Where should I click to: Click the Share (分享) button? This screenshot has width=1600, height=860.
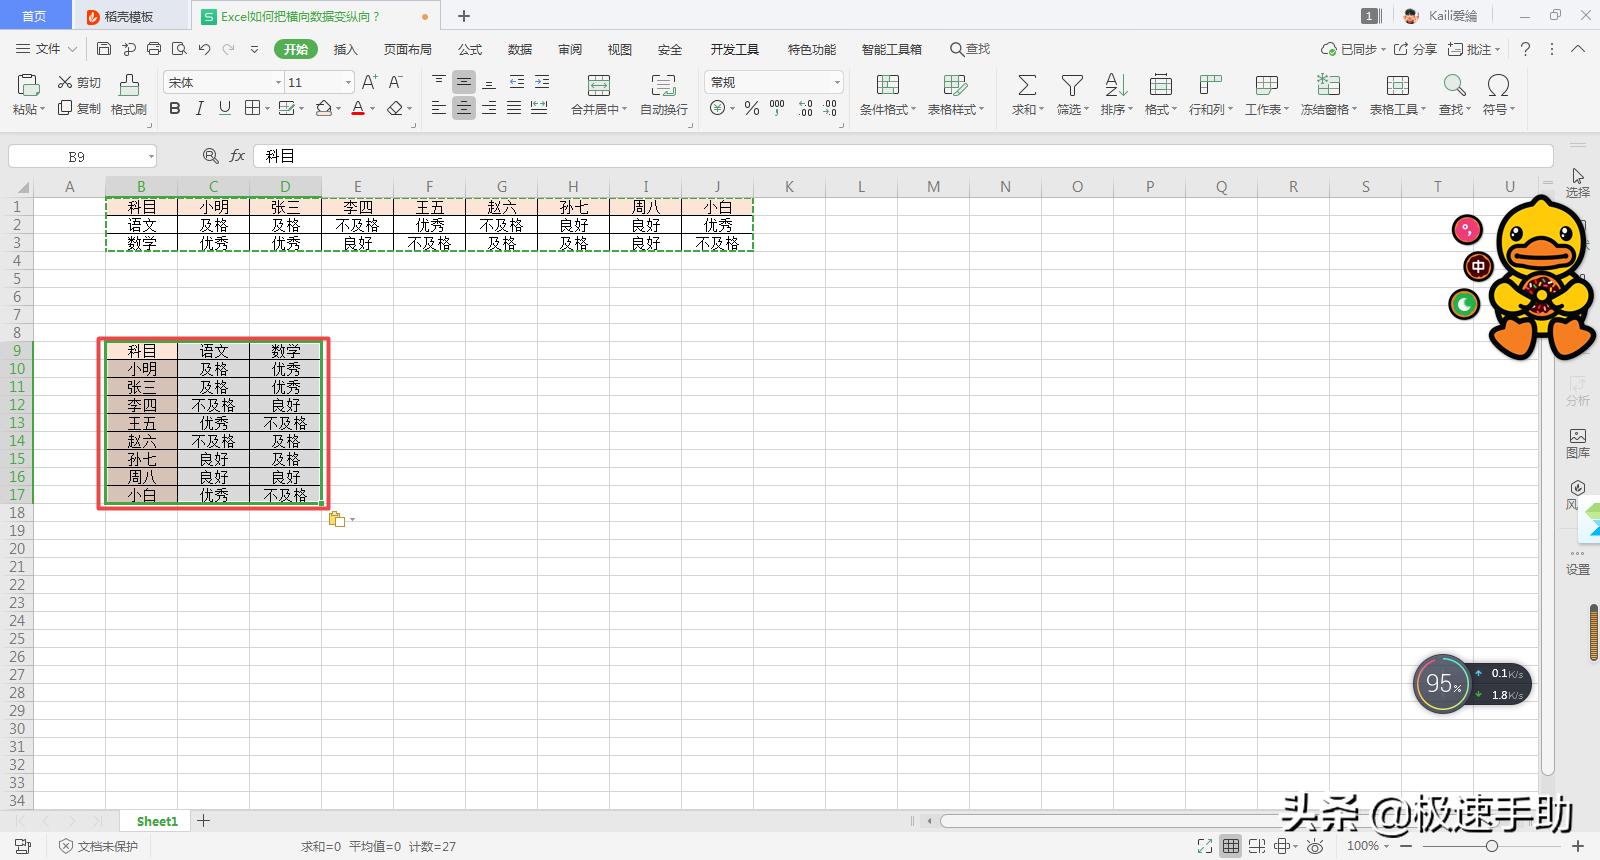(x=1416, y=49)
